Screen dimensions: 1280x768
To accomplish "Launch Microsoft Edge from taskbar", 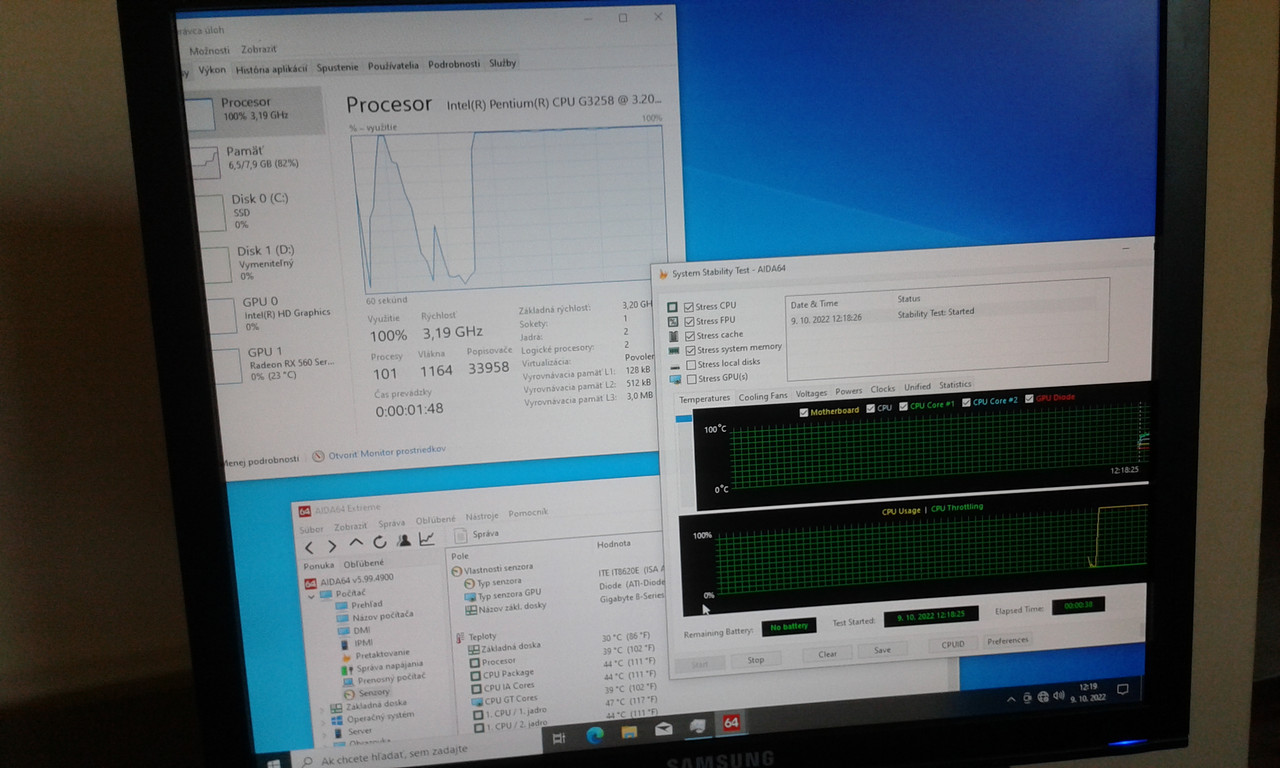I will pyautogui.click(x=594, y=734).
